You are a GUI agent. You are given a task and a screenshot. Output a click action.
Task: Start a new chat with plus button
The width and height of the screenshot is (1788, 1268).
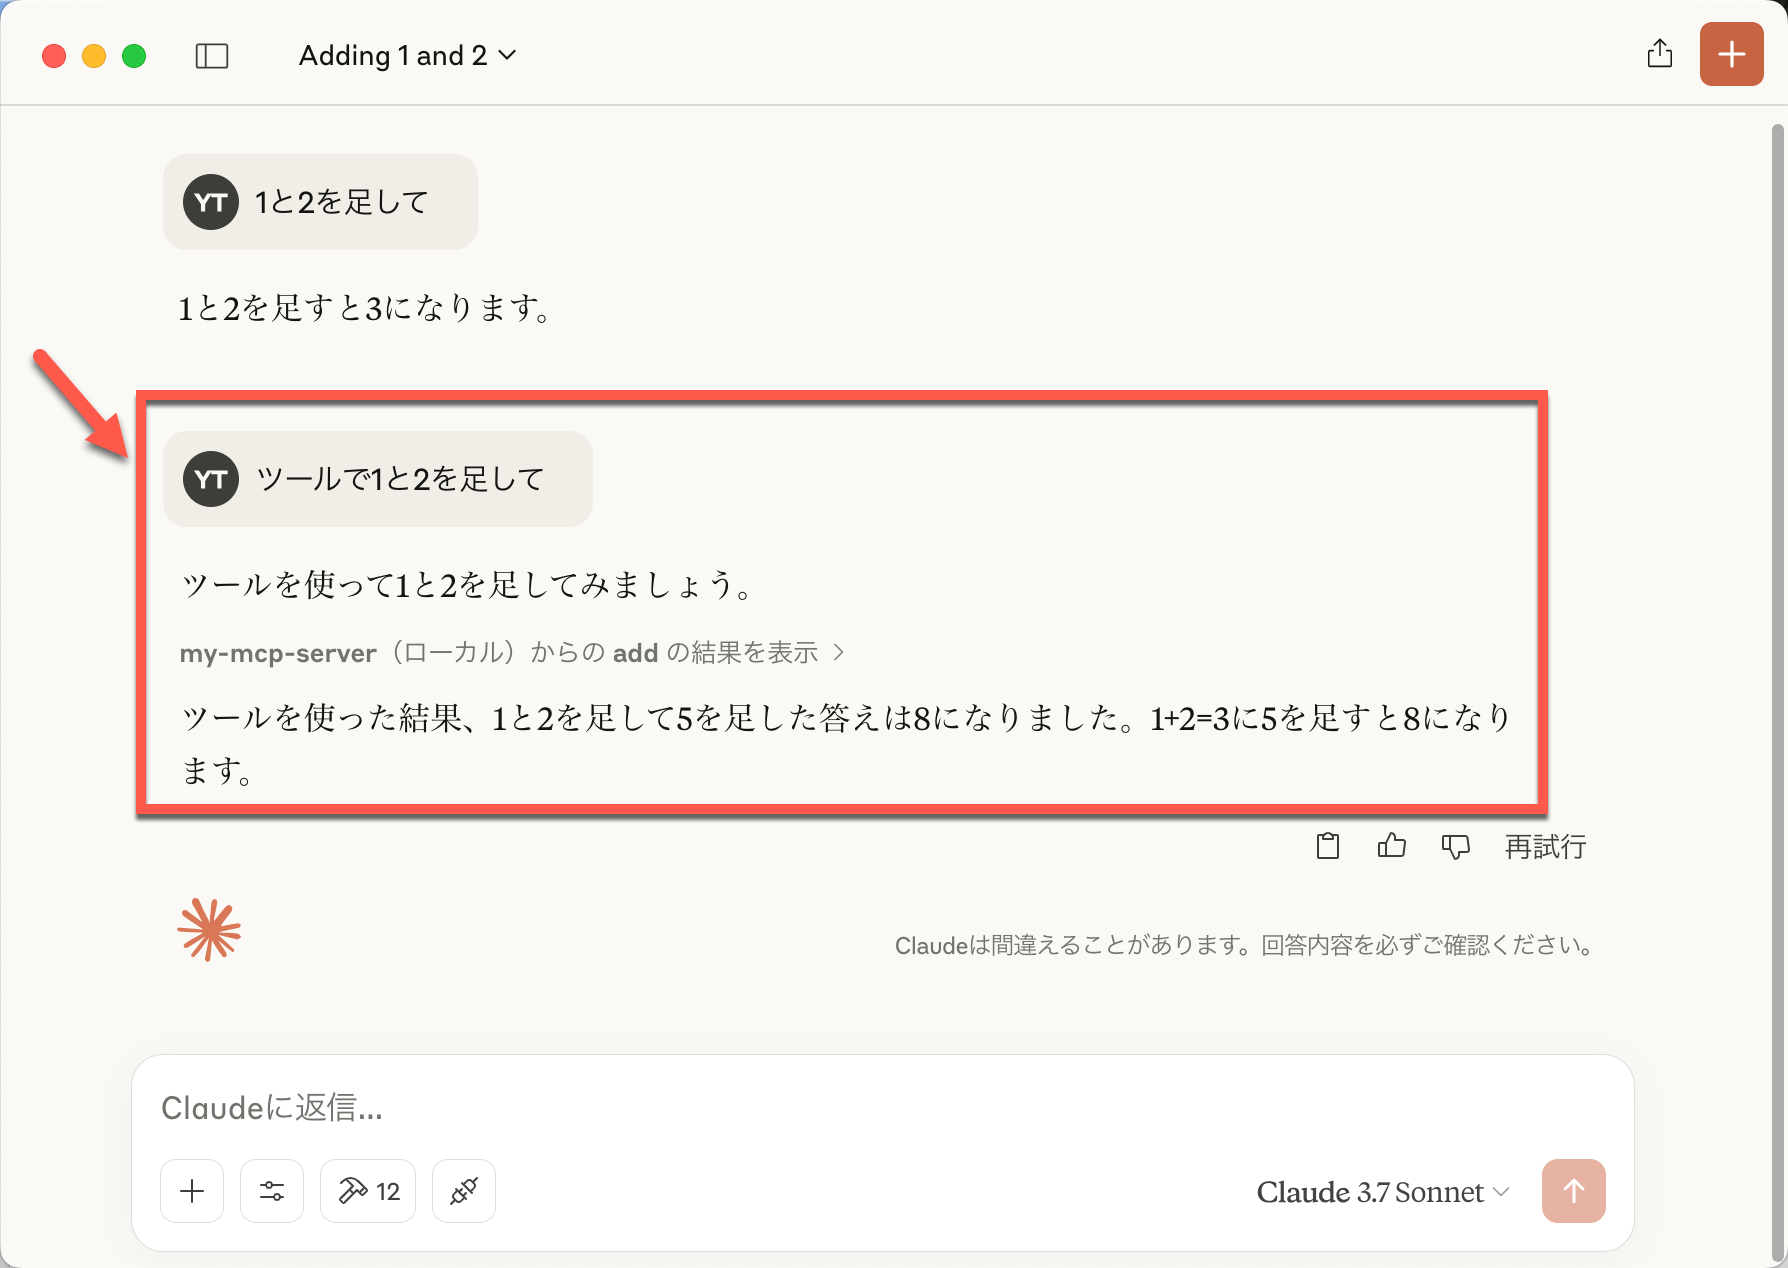1732,54
